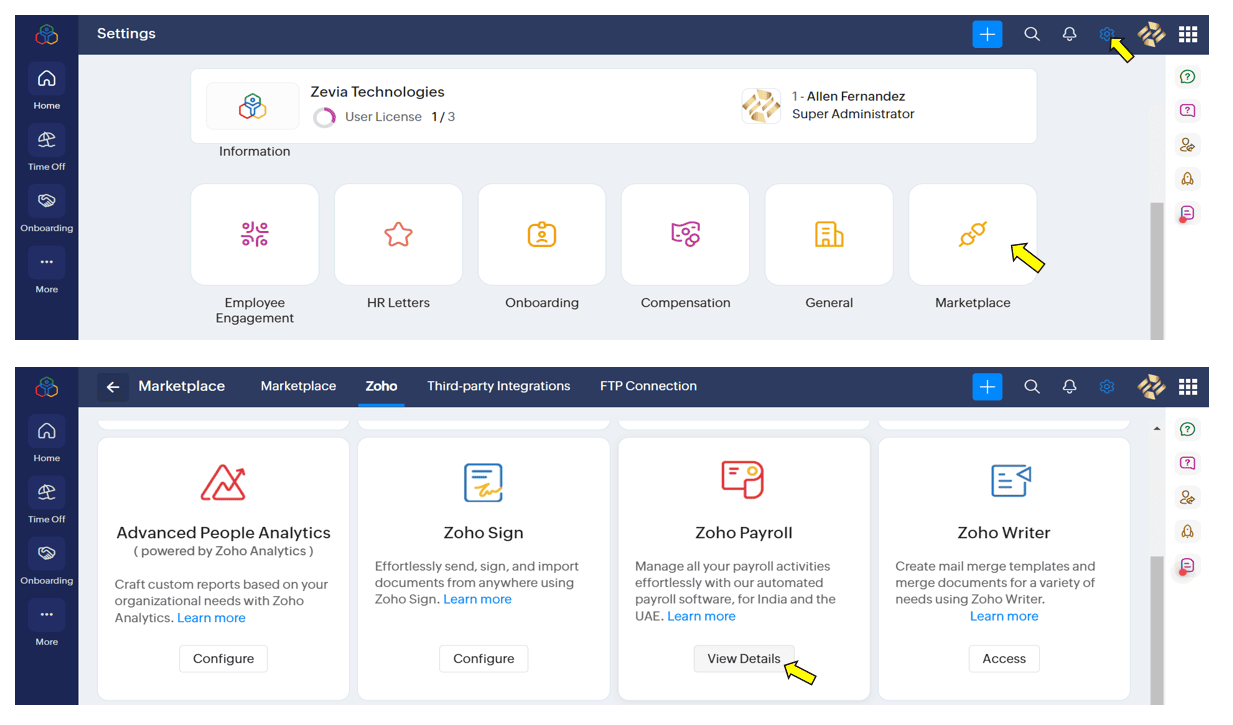Click the pink question icon beside Marketplace screen
Image resolution: width=1233 pixels, height=725 pixels.
[1187, 463]
